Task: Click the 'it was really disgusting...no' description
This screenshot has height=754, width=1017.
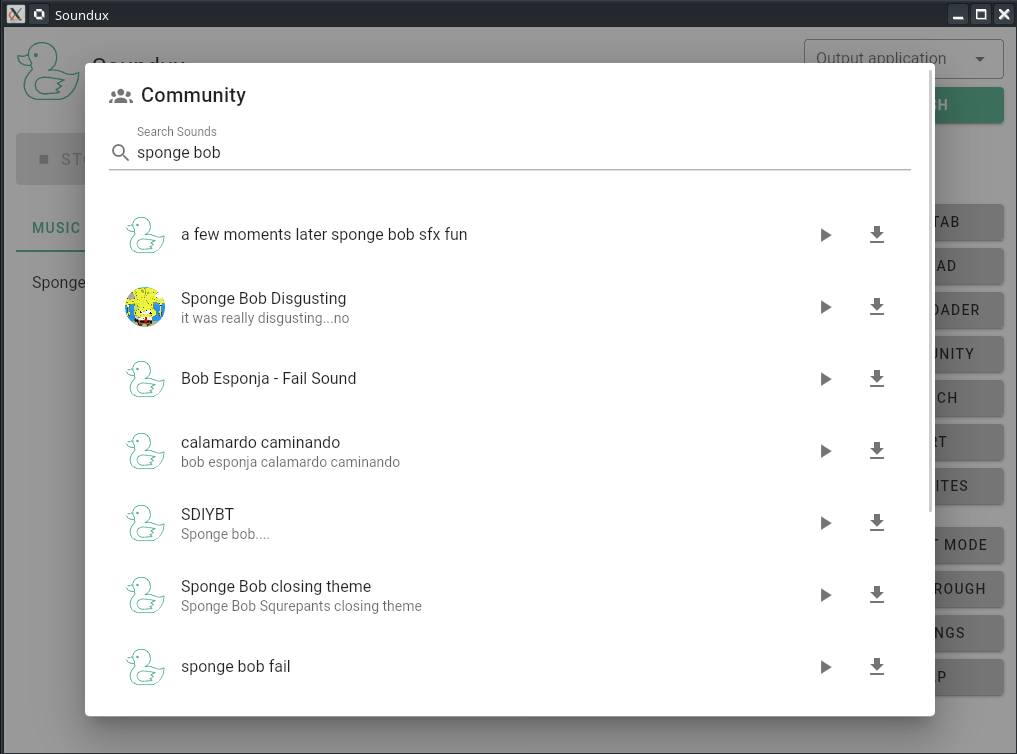Action: [x=265, y=318]
